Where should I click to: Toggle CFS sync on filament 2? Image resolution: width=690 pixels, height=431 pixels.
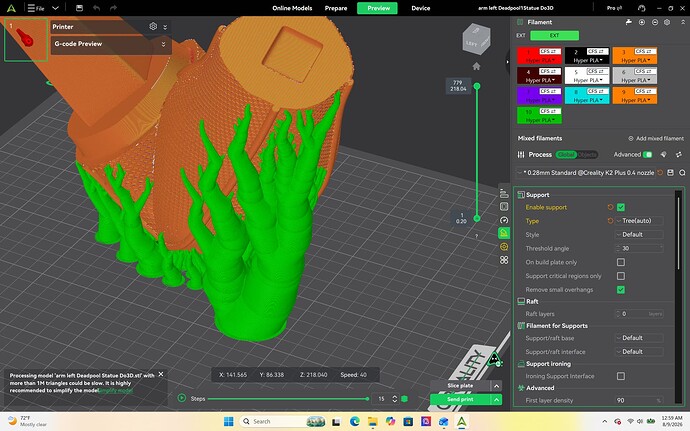[x=597, y=52]
